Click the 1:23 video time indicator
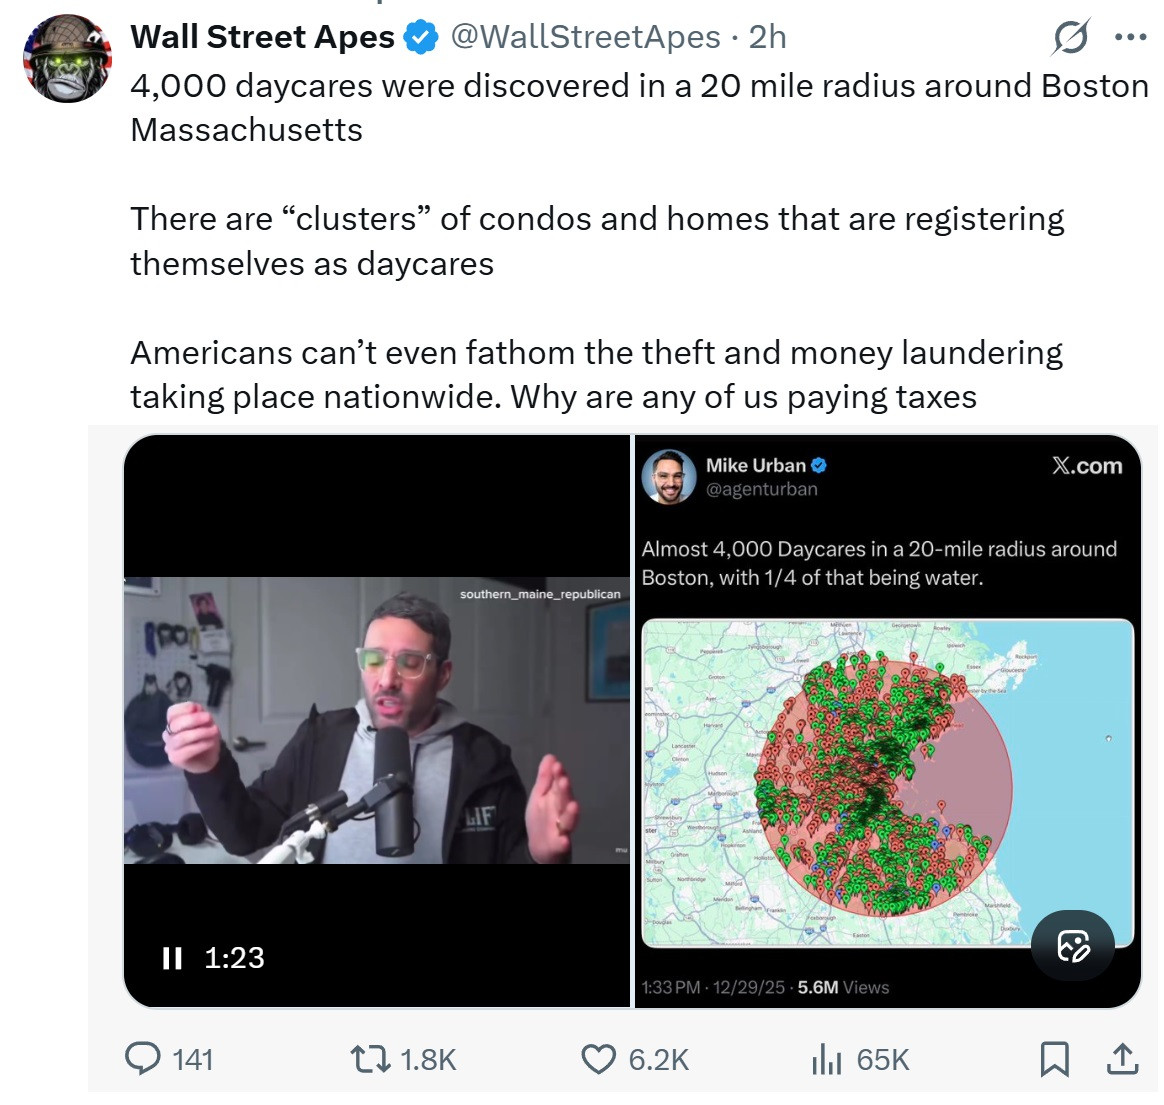The height and width of the screenshot is (1105, 1164). (x=234, y=958)
